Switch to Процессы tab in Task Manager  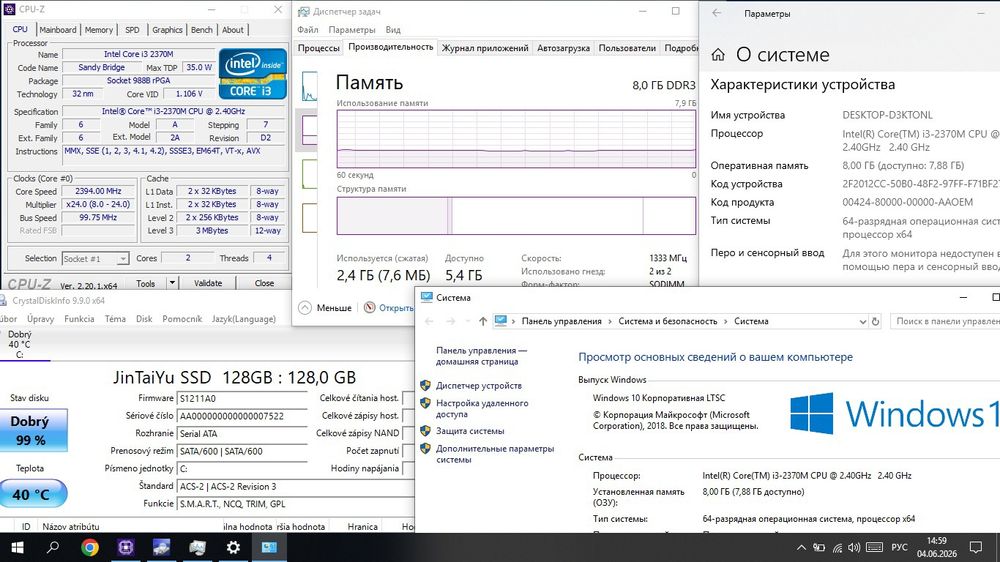click(318, 48)
